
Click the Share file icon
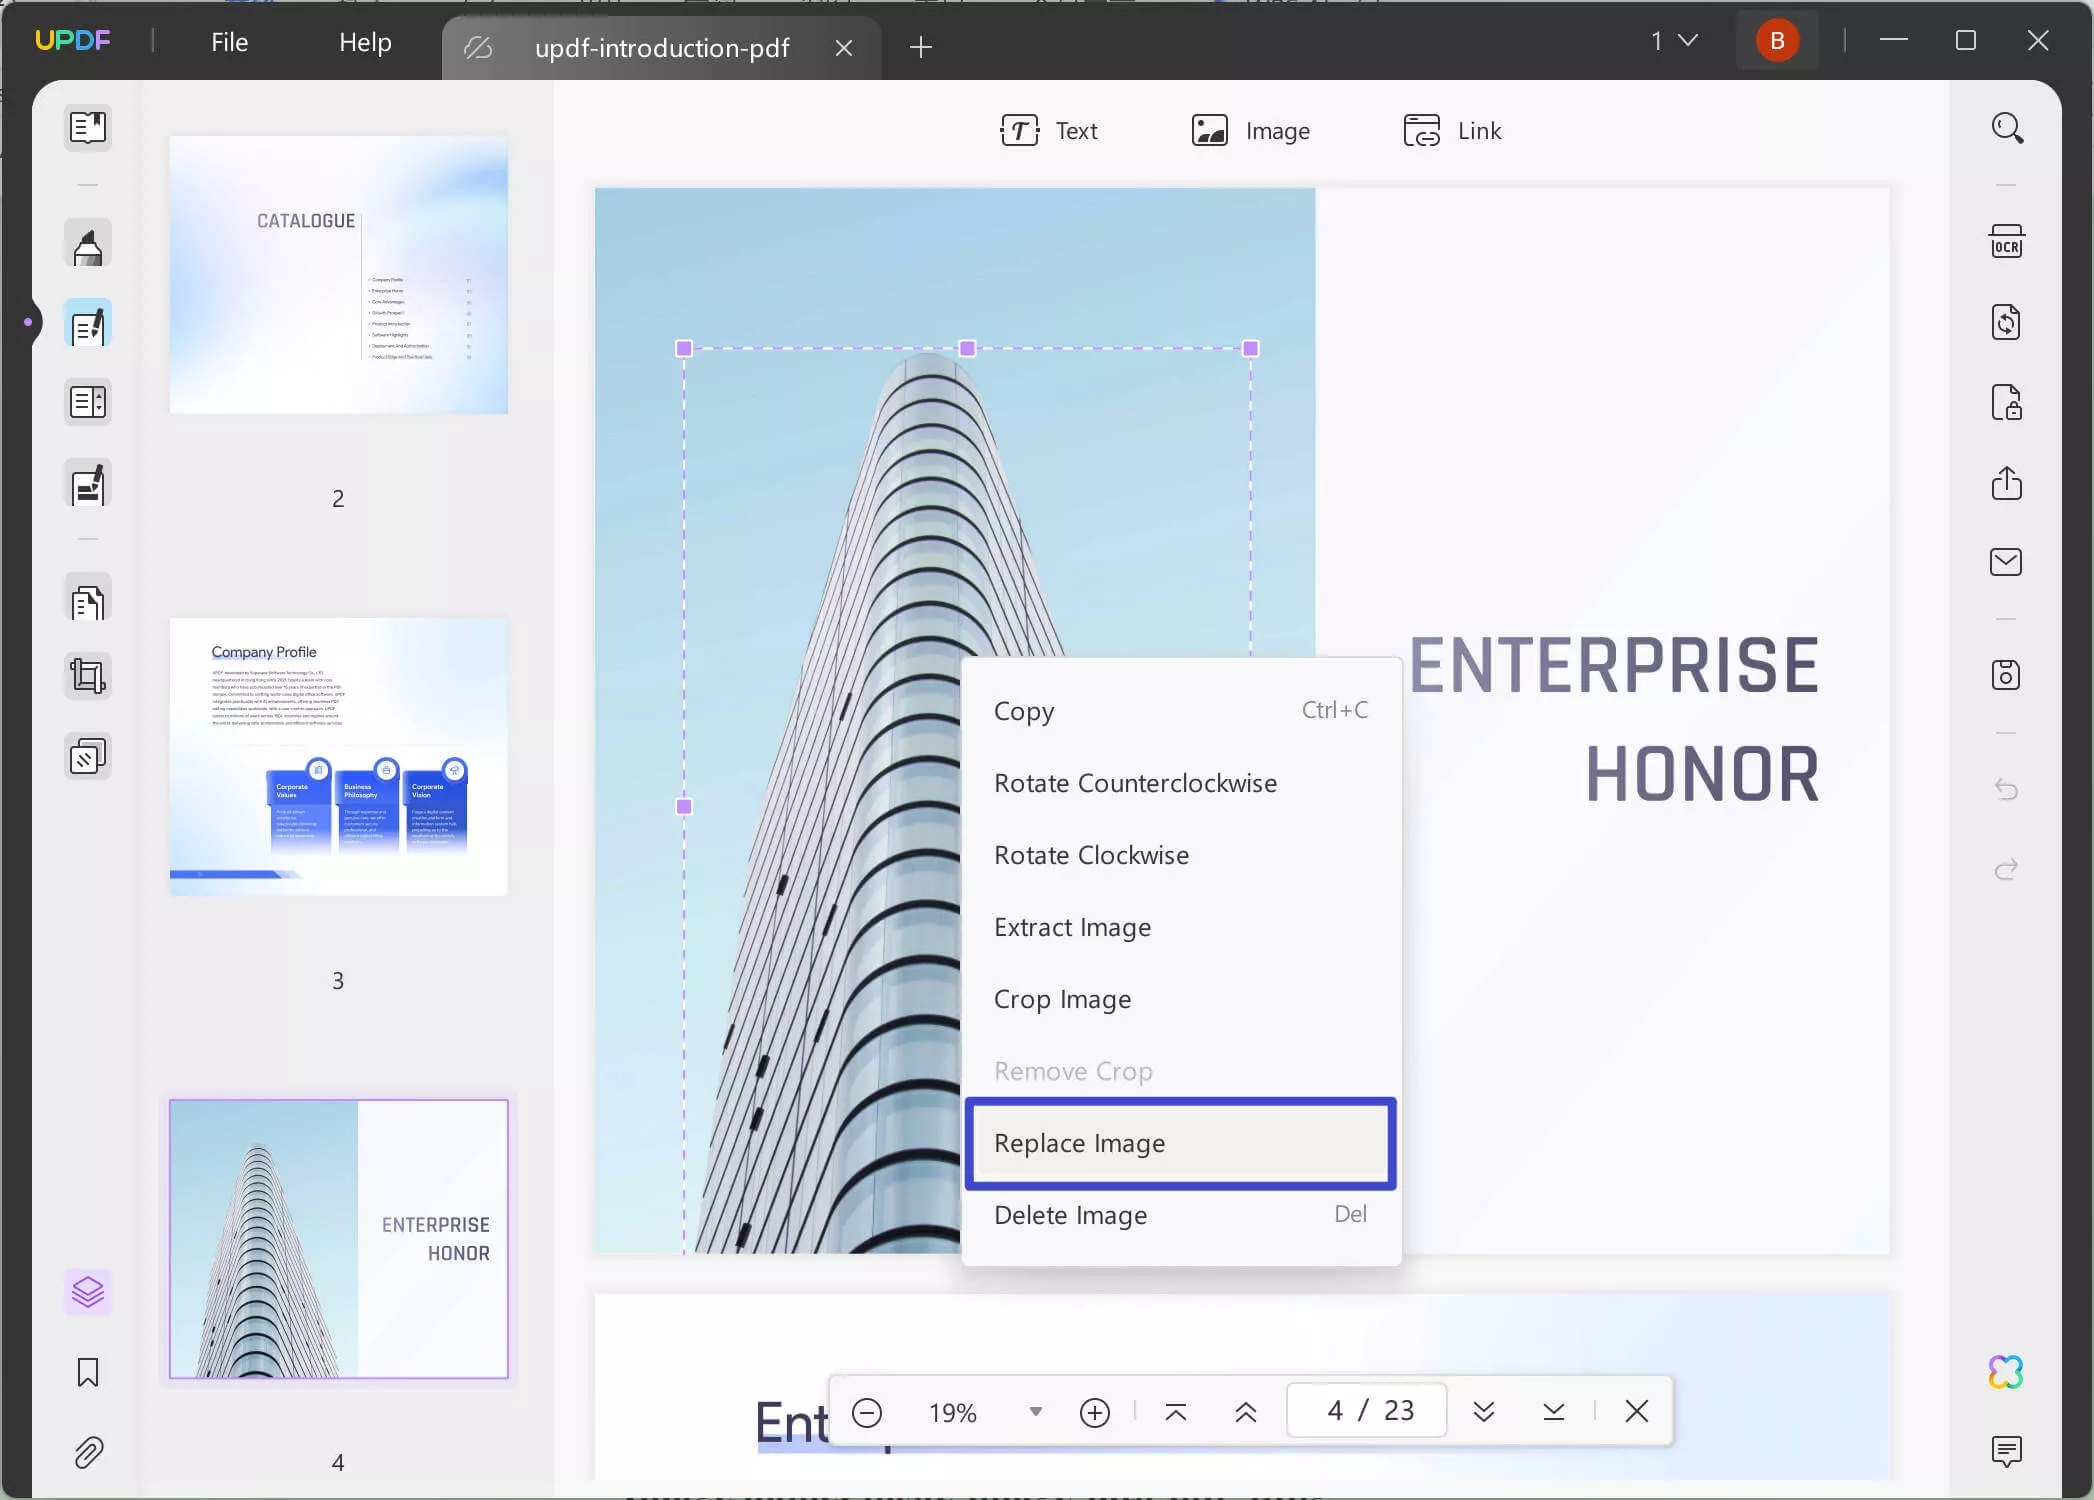(x=2007, y=483)
